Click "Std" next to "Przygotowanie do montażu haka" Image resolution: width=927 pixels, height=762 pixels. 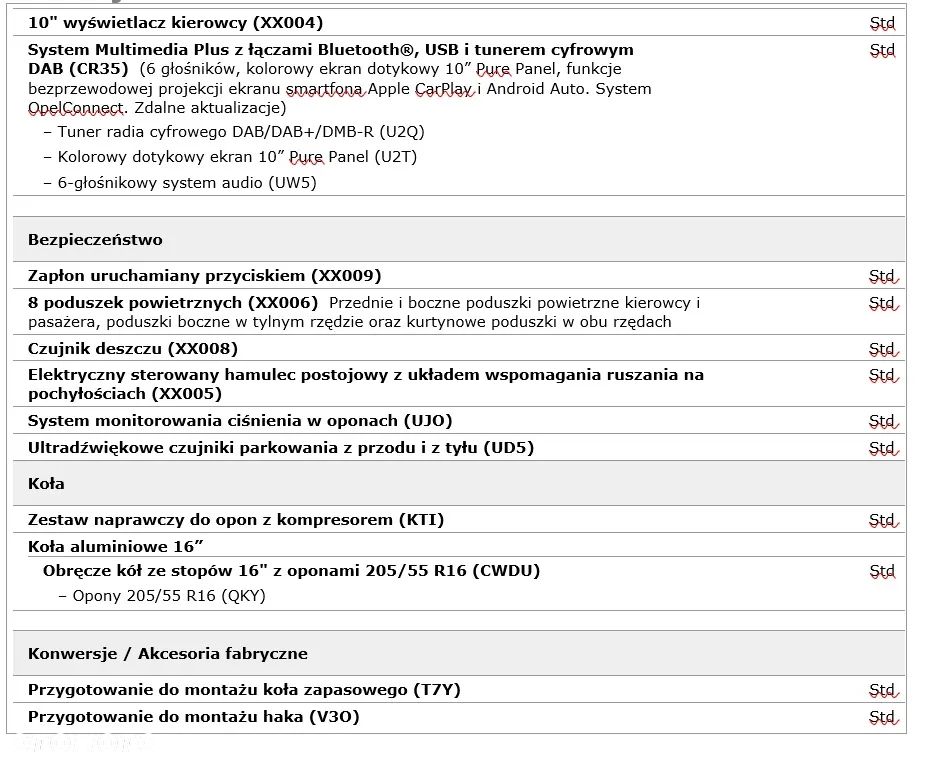(882, 717)
